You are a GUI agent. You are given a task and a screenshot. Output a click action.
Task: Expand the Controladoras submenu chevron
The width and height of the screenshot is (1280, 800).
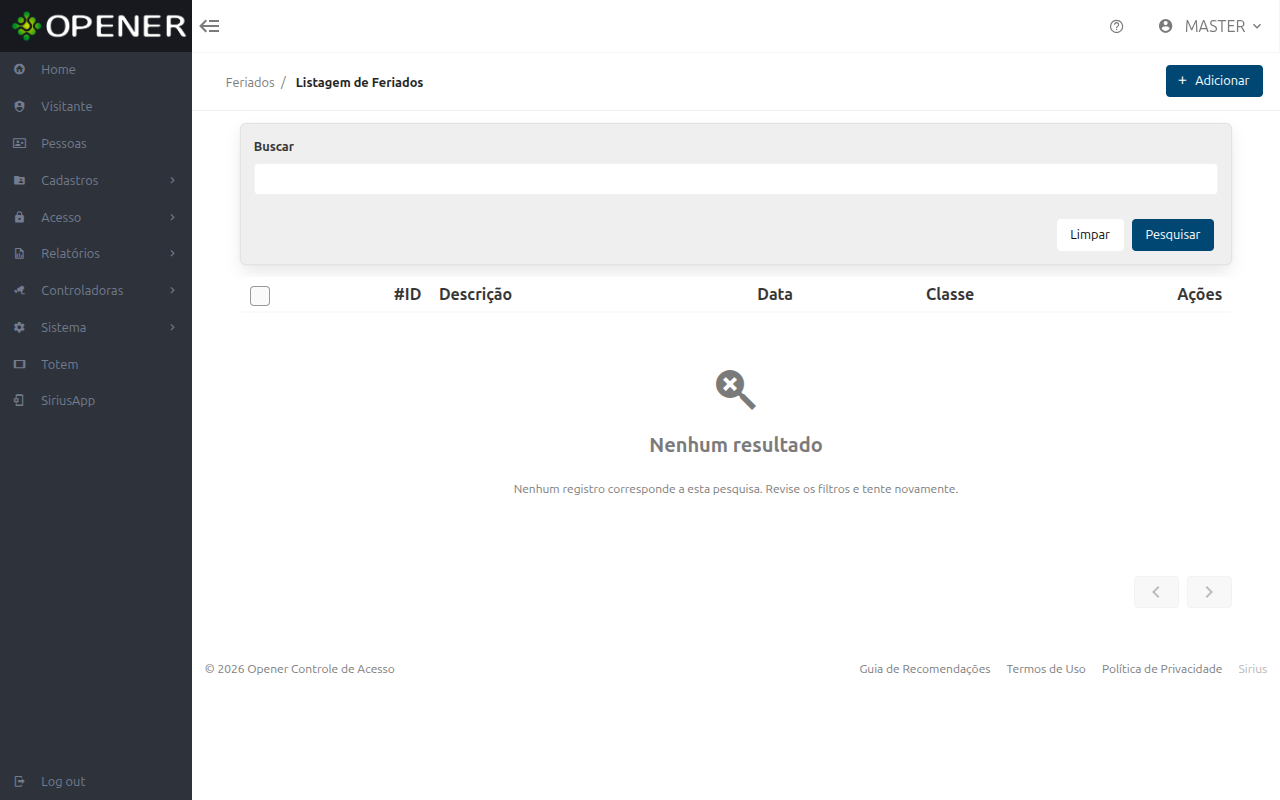point(172,291)
